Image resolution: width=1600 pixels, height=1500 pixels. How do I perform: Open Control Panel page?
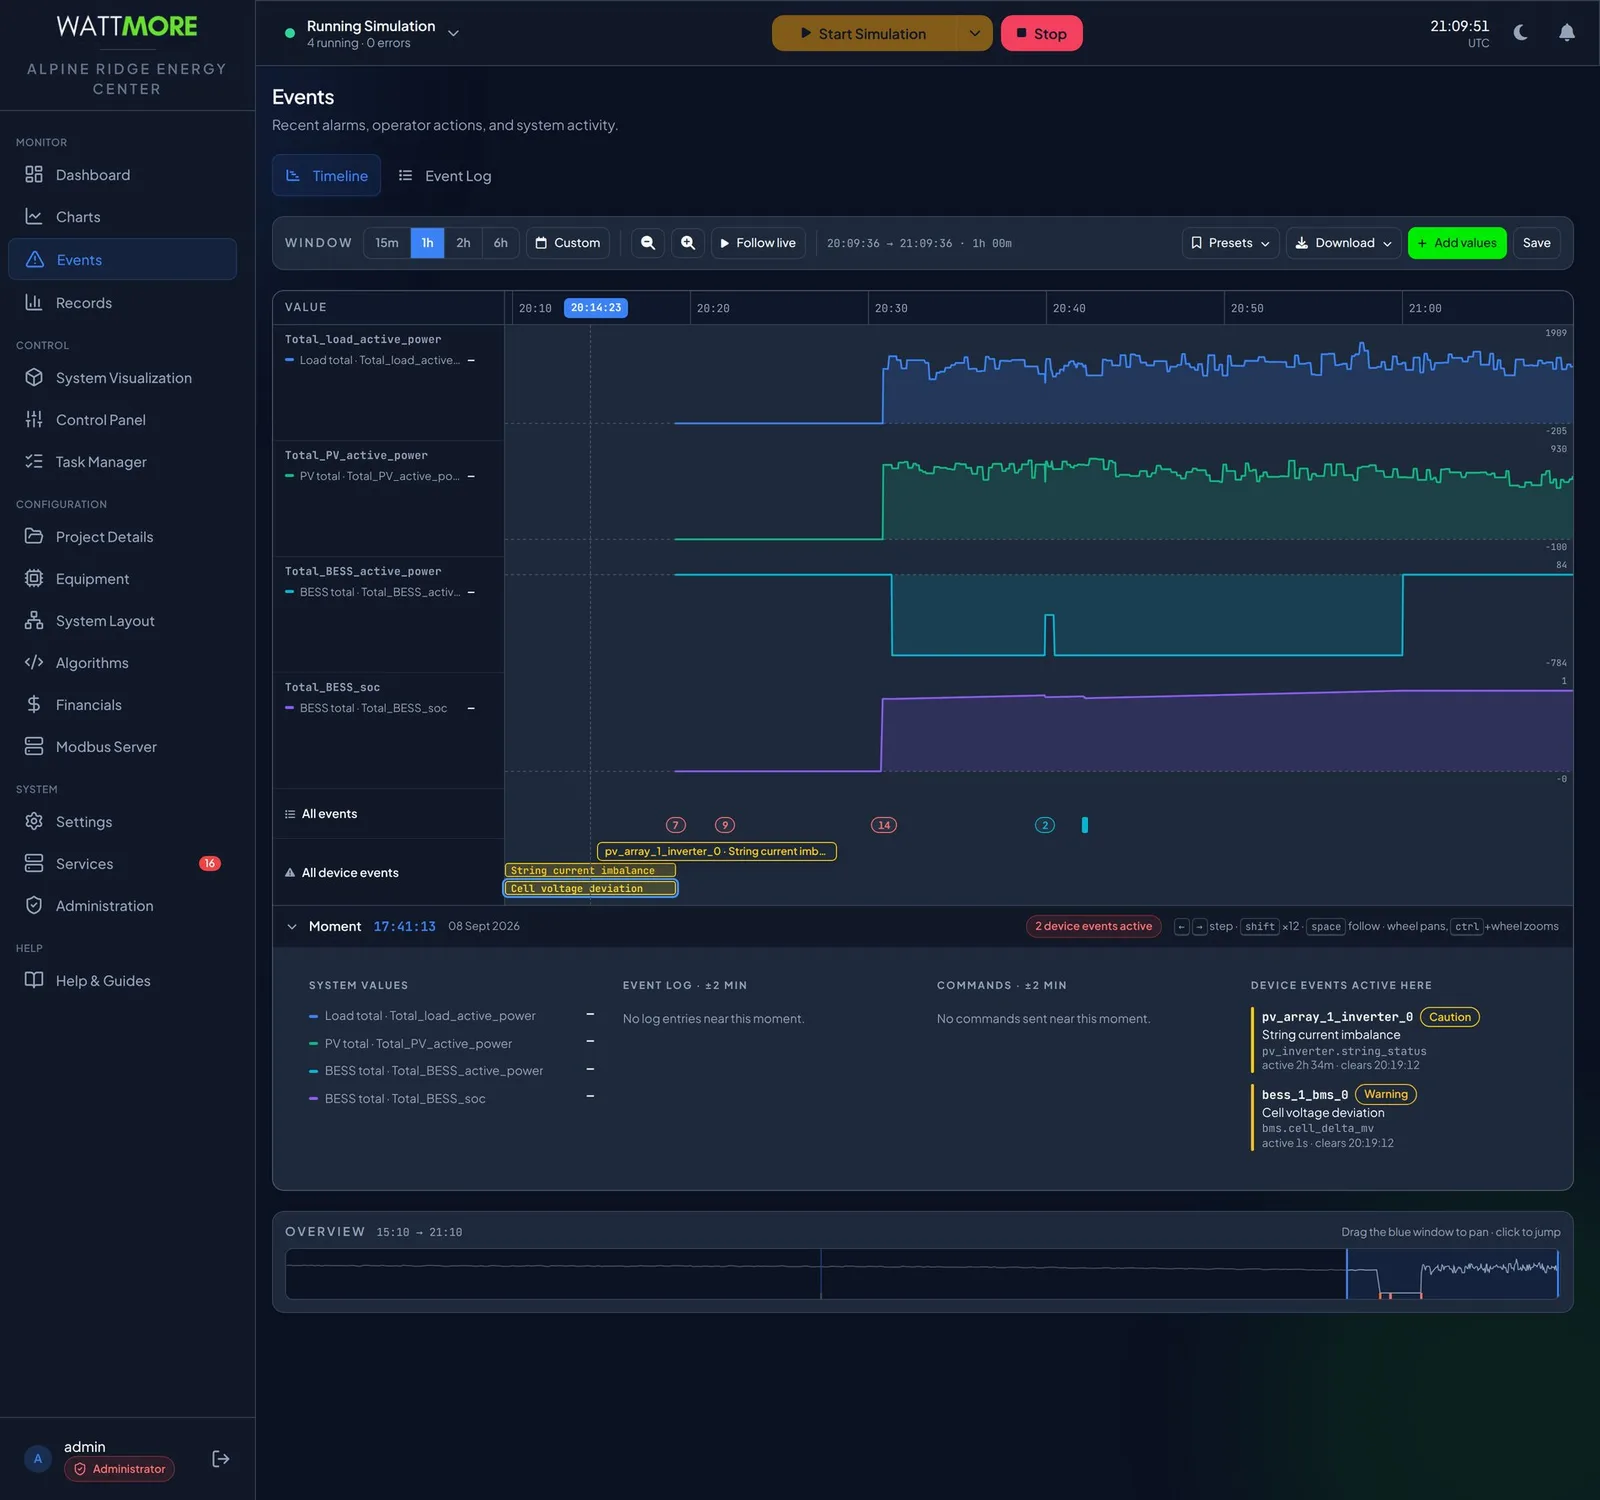point(122,420)
